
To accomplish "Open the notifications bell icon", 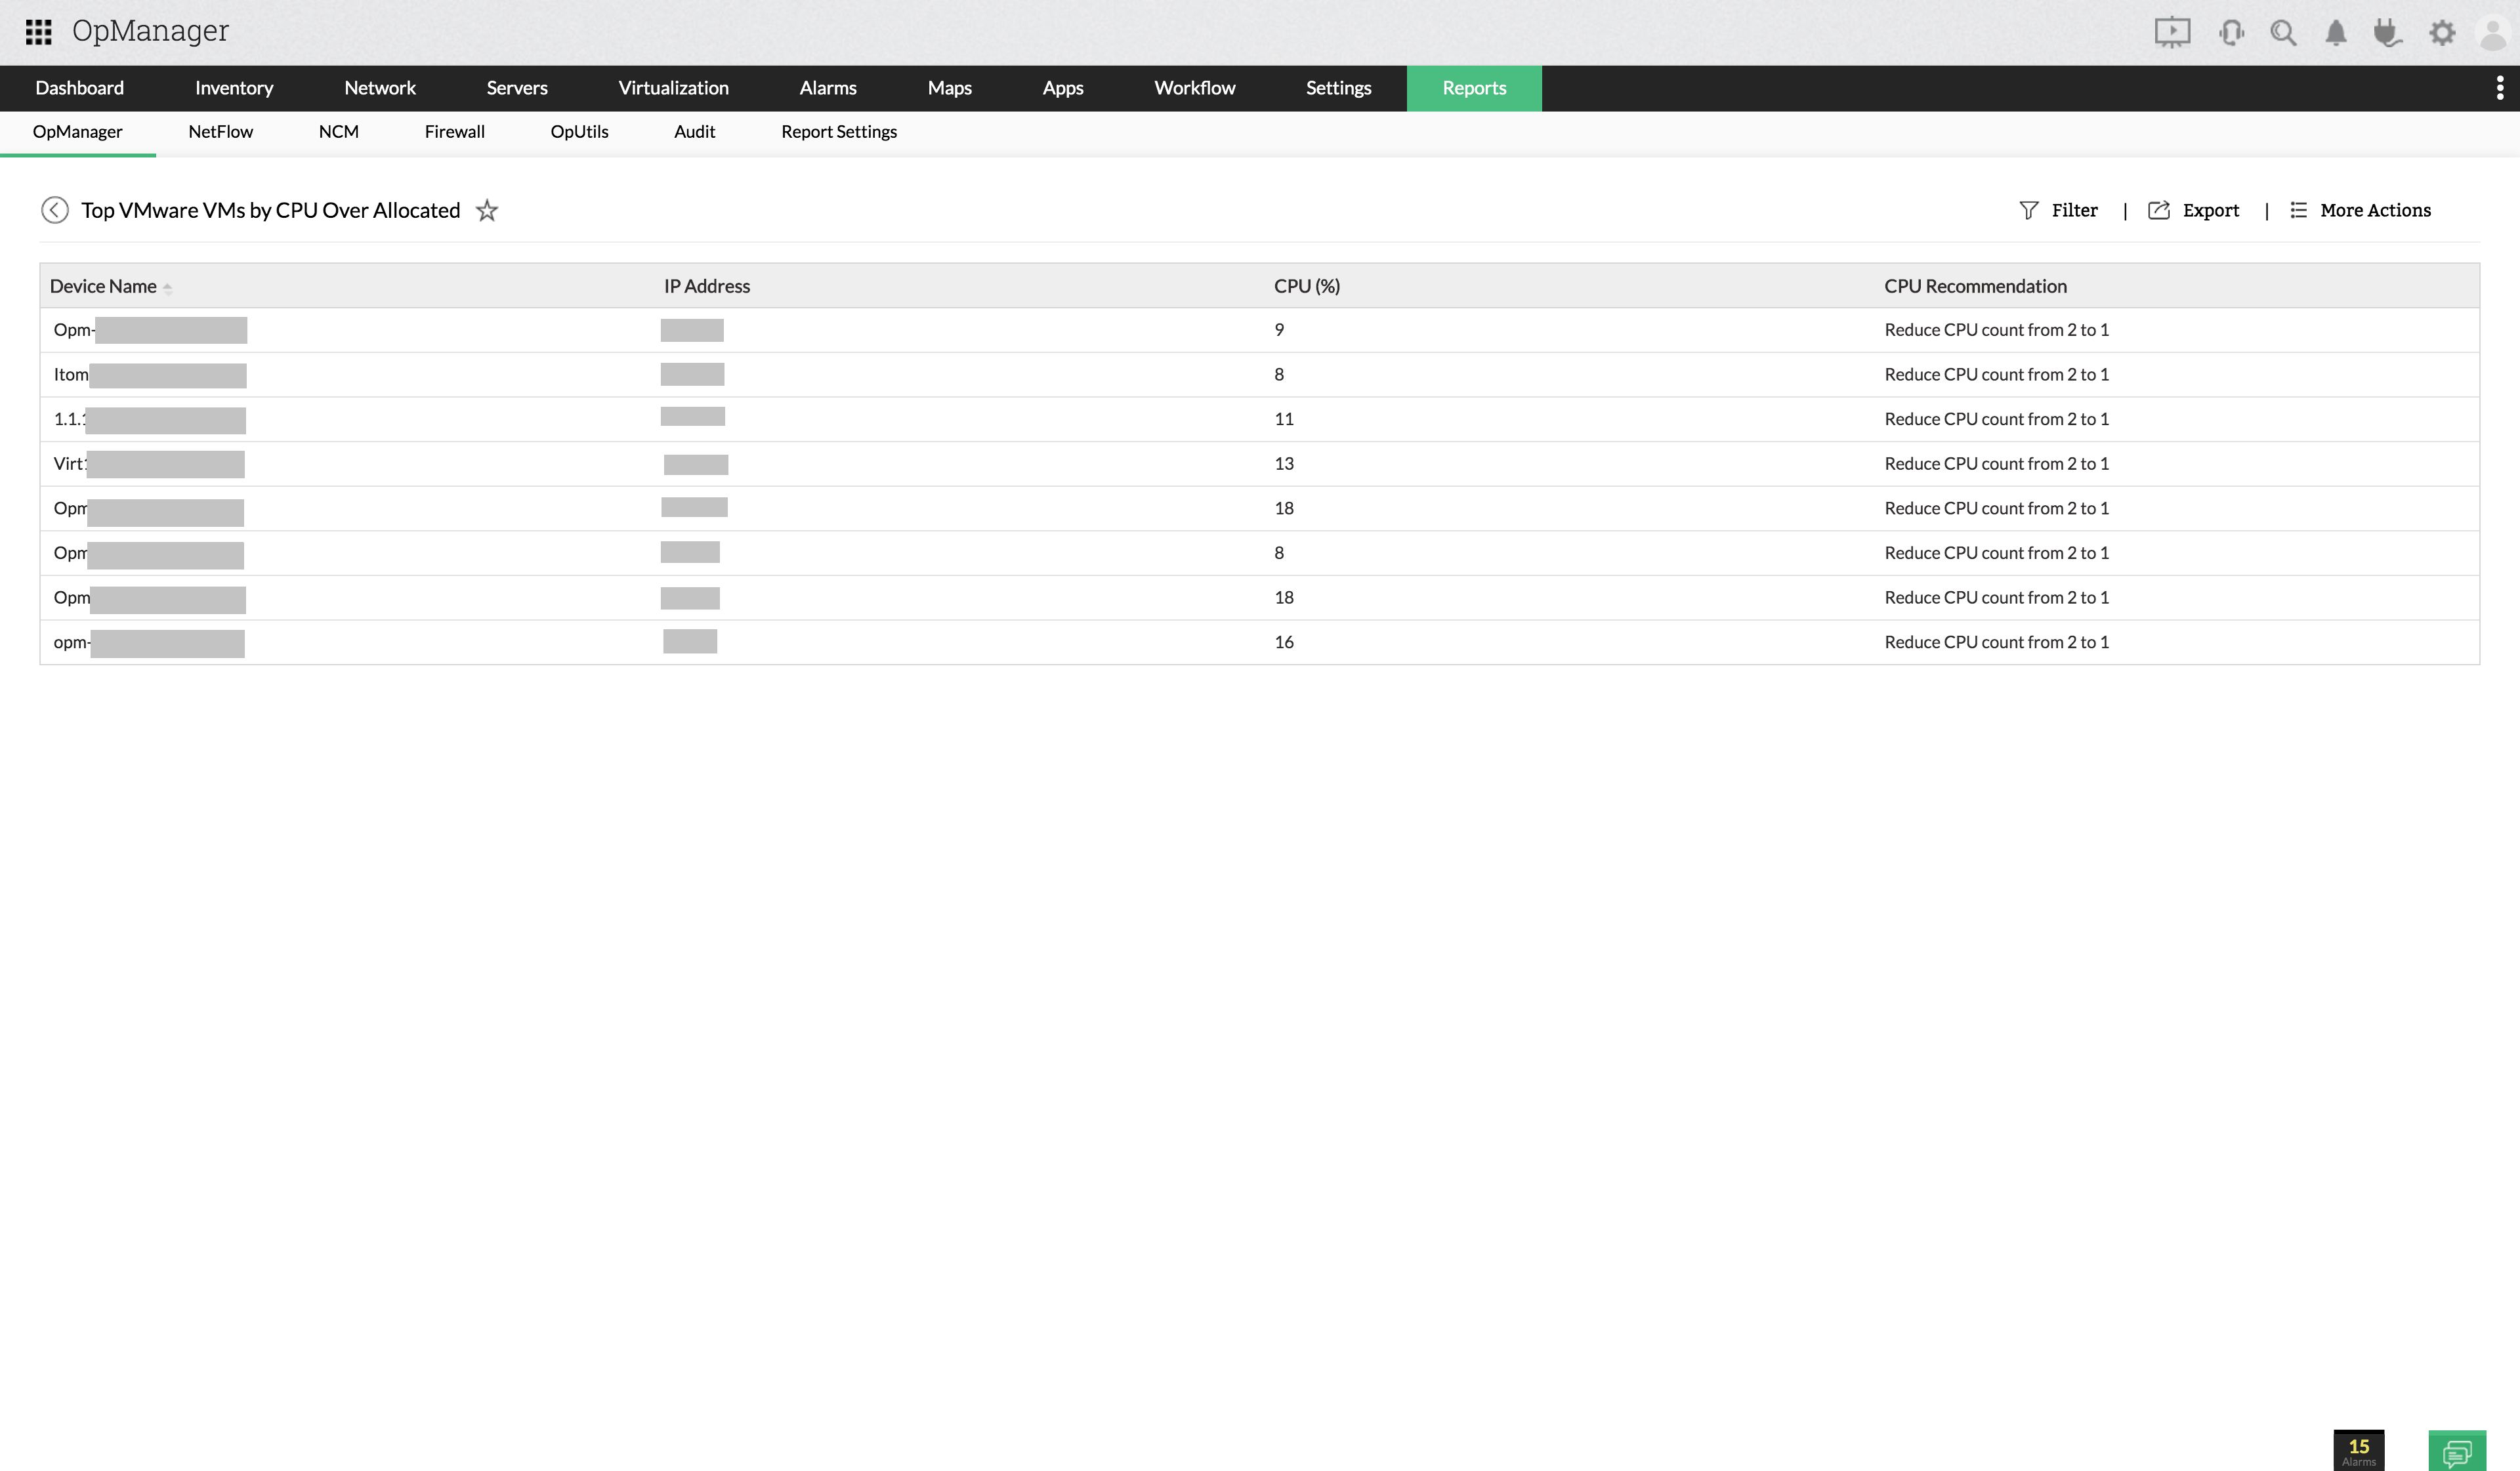I will 2335,33.
